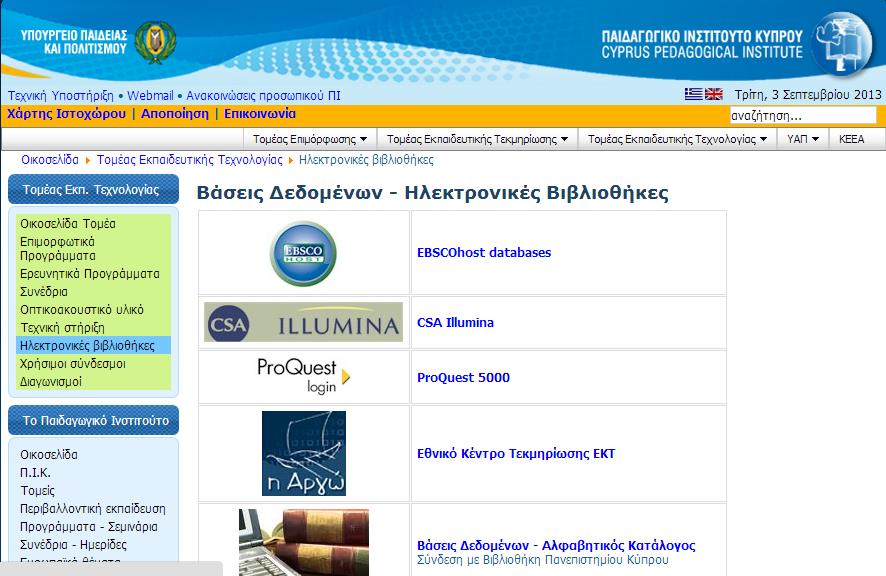Click the ΠΑΙΔΑΓΩΓΙΚΟ ΙΝΣΤΙΤΟΥΤΟ ΚΥΠΡΟΥ header title
The height and width of the screenshot is (576, 886).
coord(702,36)
